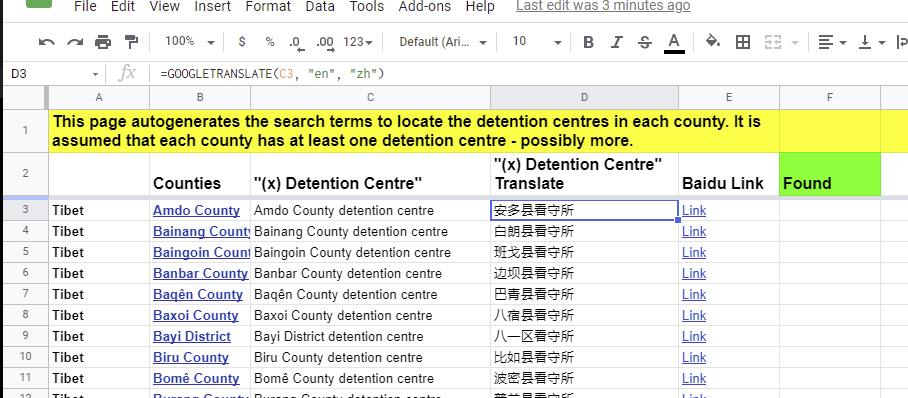908x398 pixels.
Task: Increase decimal places
Action: pyautogui.click(x=325, y=42)
